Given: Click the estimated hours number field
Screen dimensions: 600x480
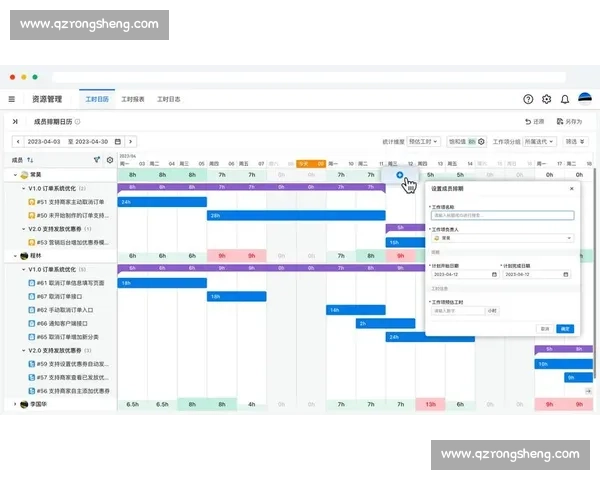Looking at the screenshot, I should pyautogui.click(x=458, y=311).
